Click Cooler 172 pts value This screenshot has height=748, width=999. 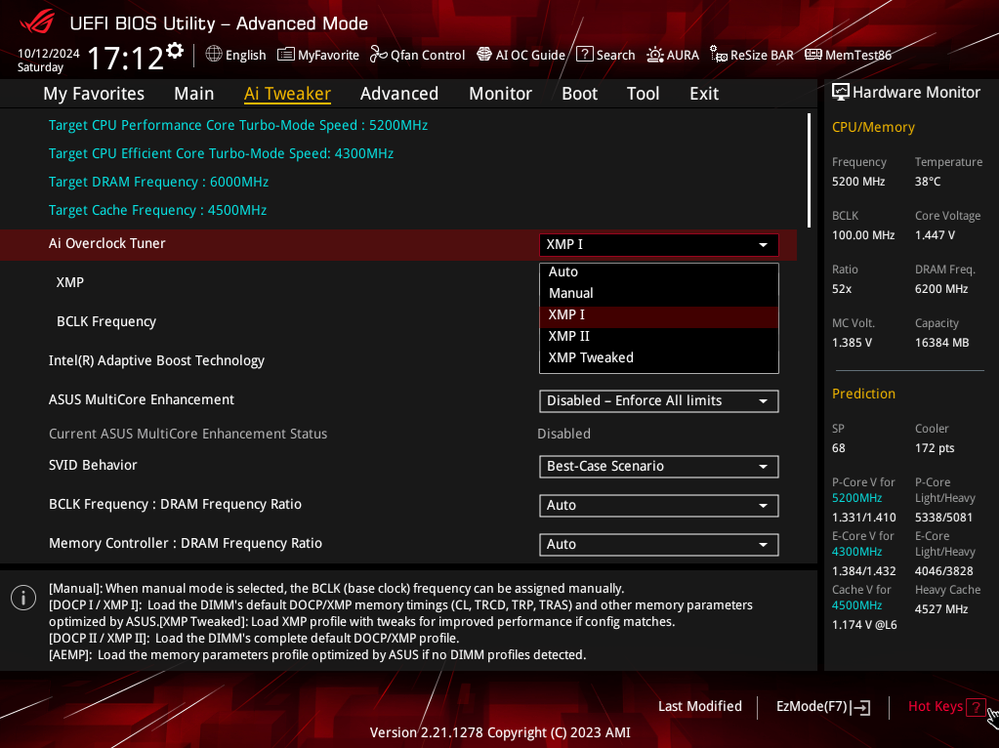click(x=935, y=449)
